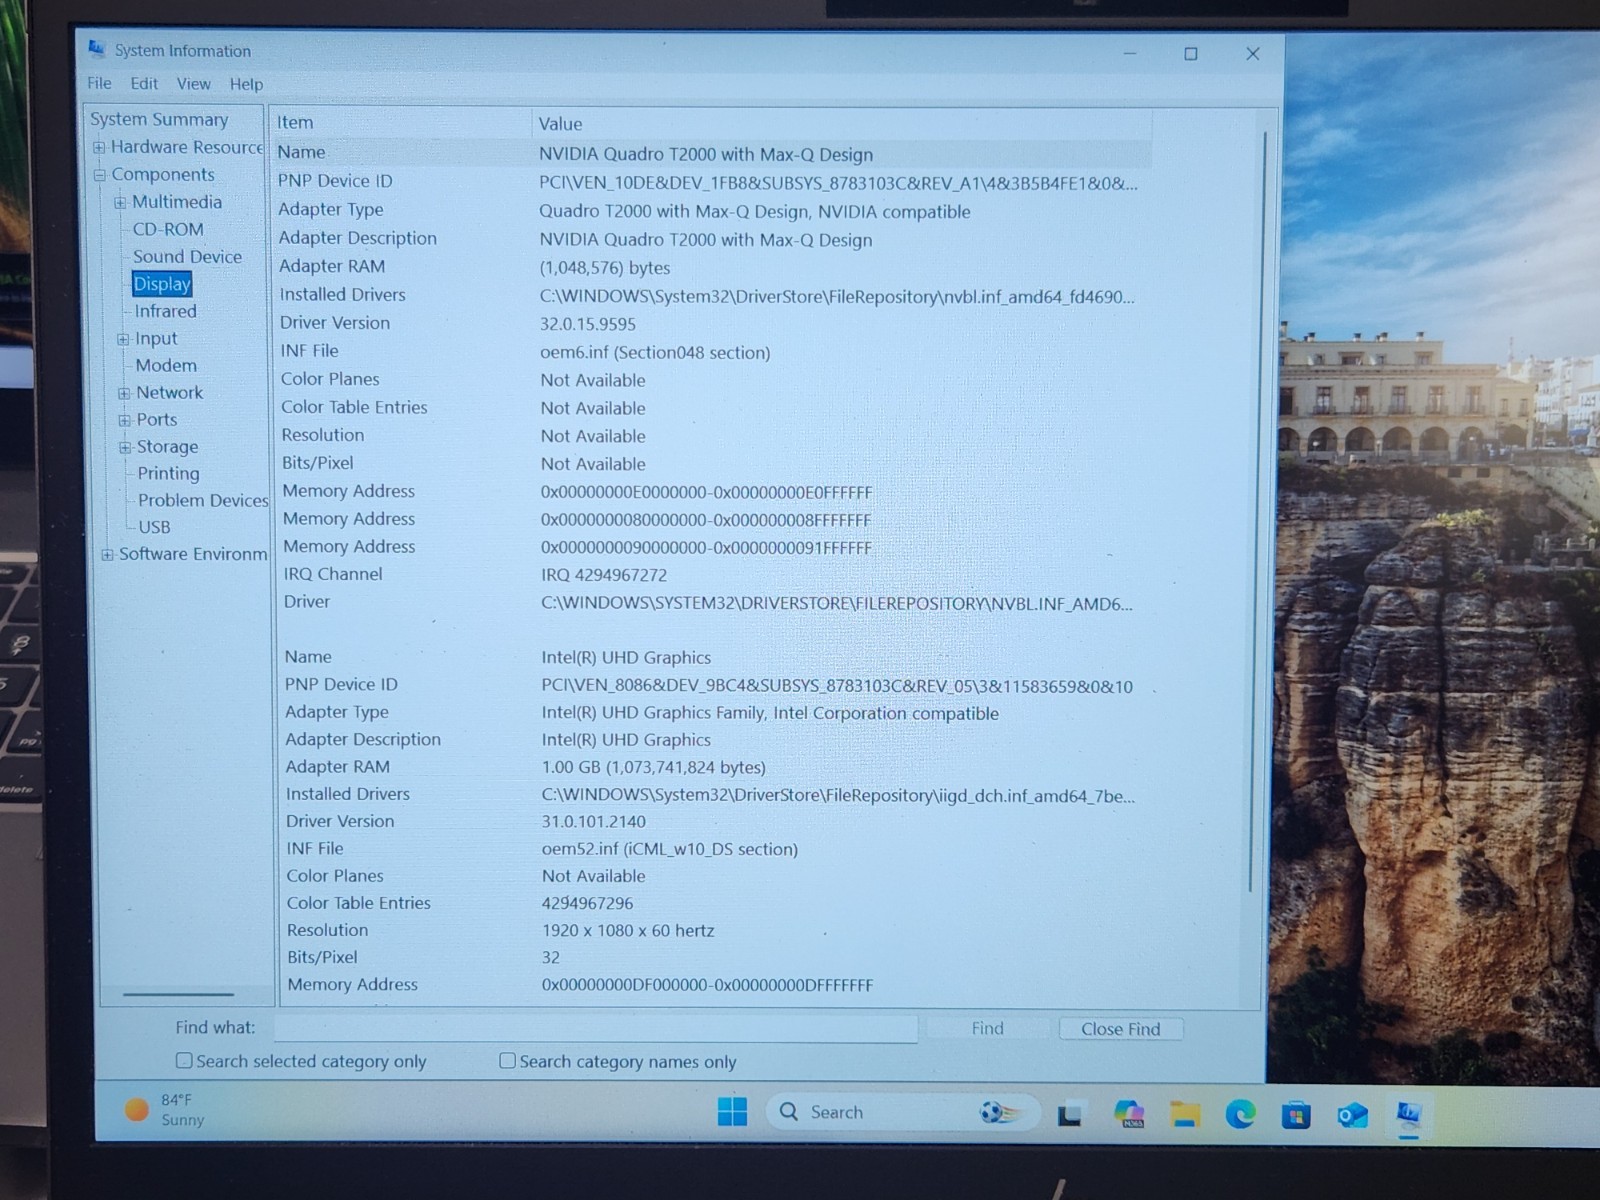Expand the Multimedia node
The width and height of the screenshot is (1600, 1200).
(x=120, y=202)
